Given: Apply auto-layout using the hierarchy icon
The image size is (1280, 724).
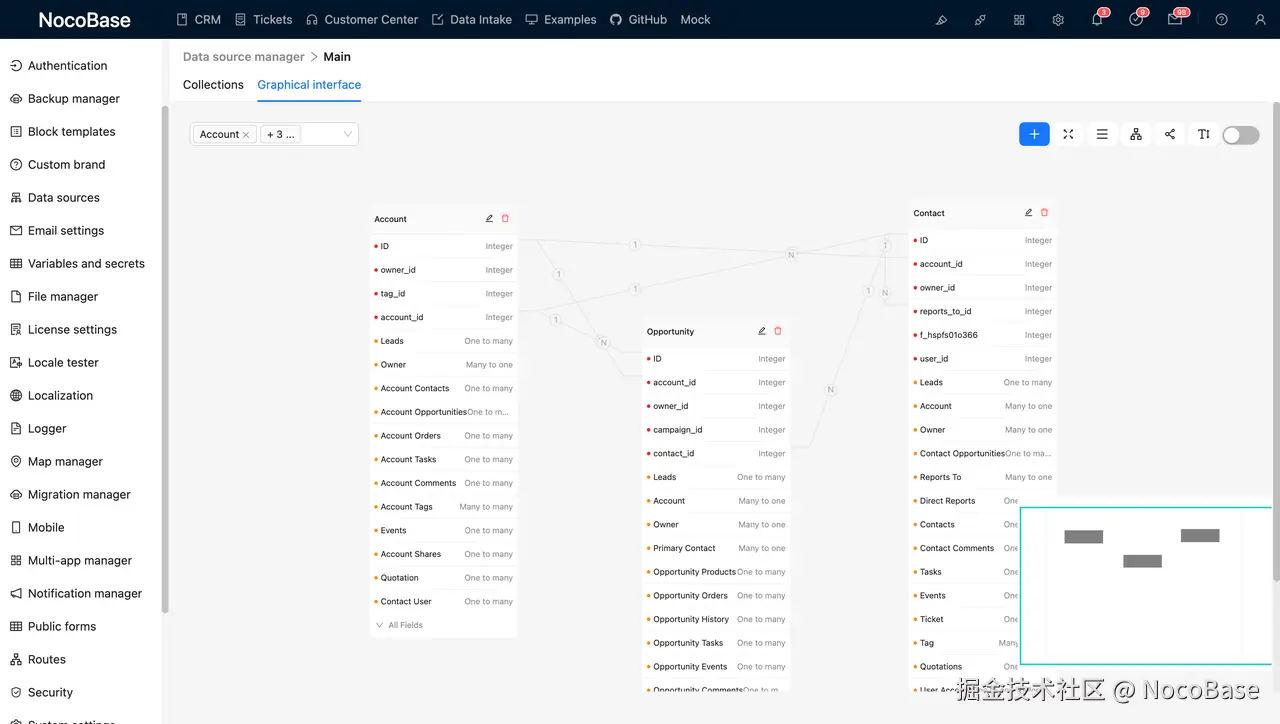Looking at the screenshot, I should 1135,134.
